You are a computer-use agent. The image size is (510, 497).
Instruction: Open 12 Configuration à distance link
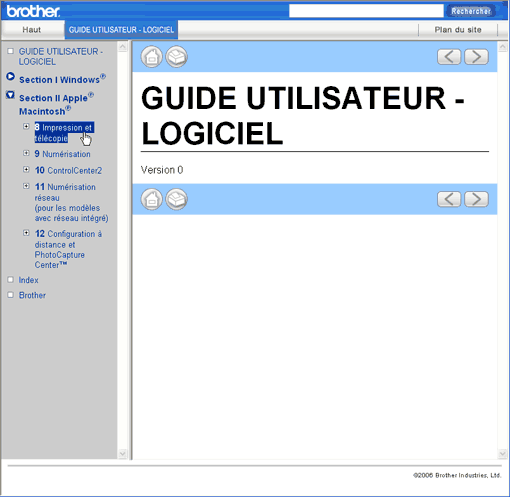68,249
